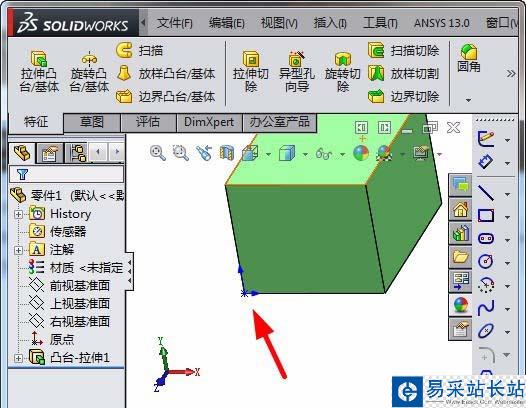Open Appearances color ball in task pane

tap(461, 305)
